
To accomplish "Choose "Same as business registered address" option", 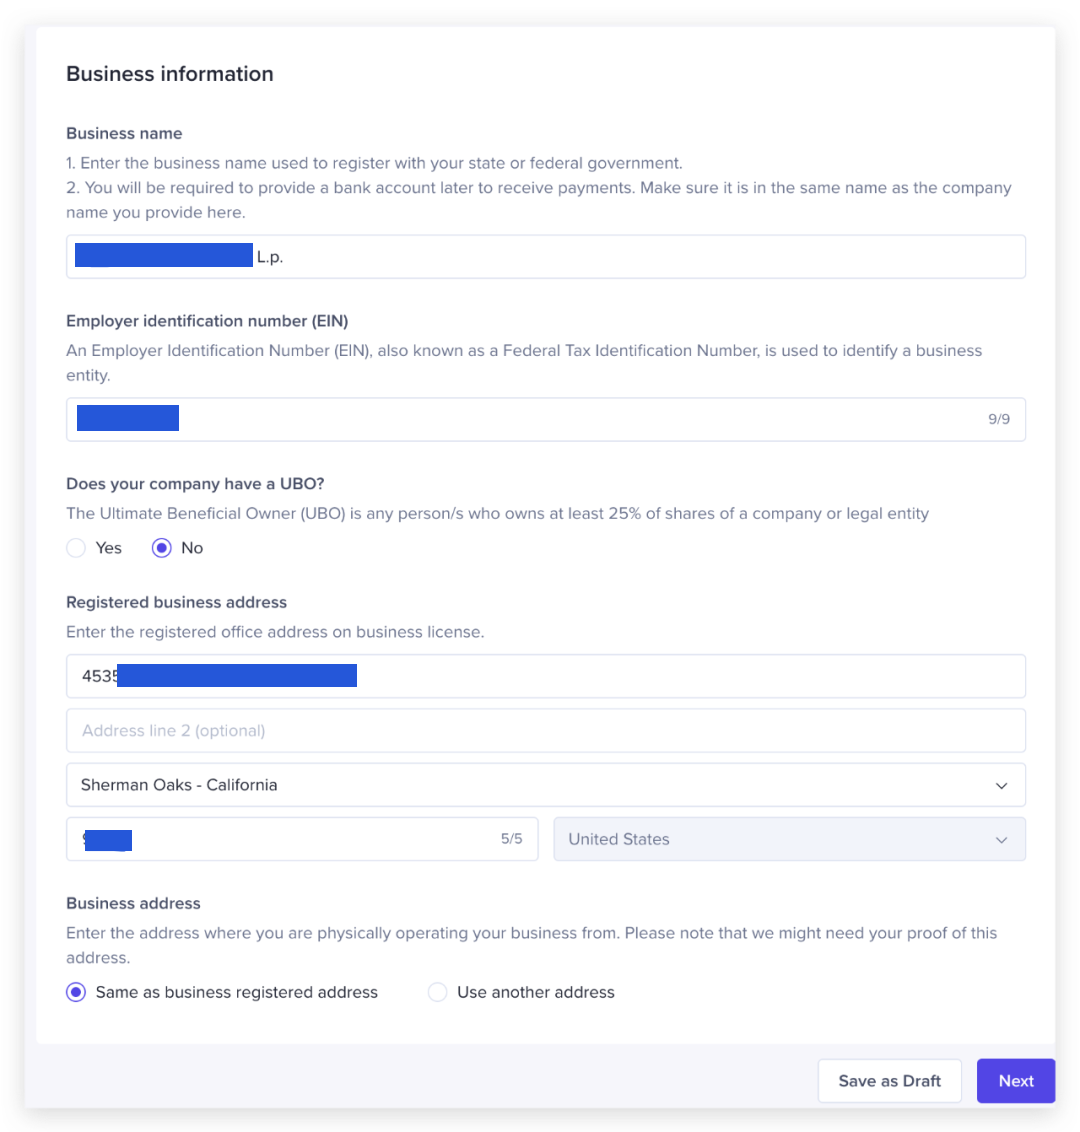I will tap(76, 993).
